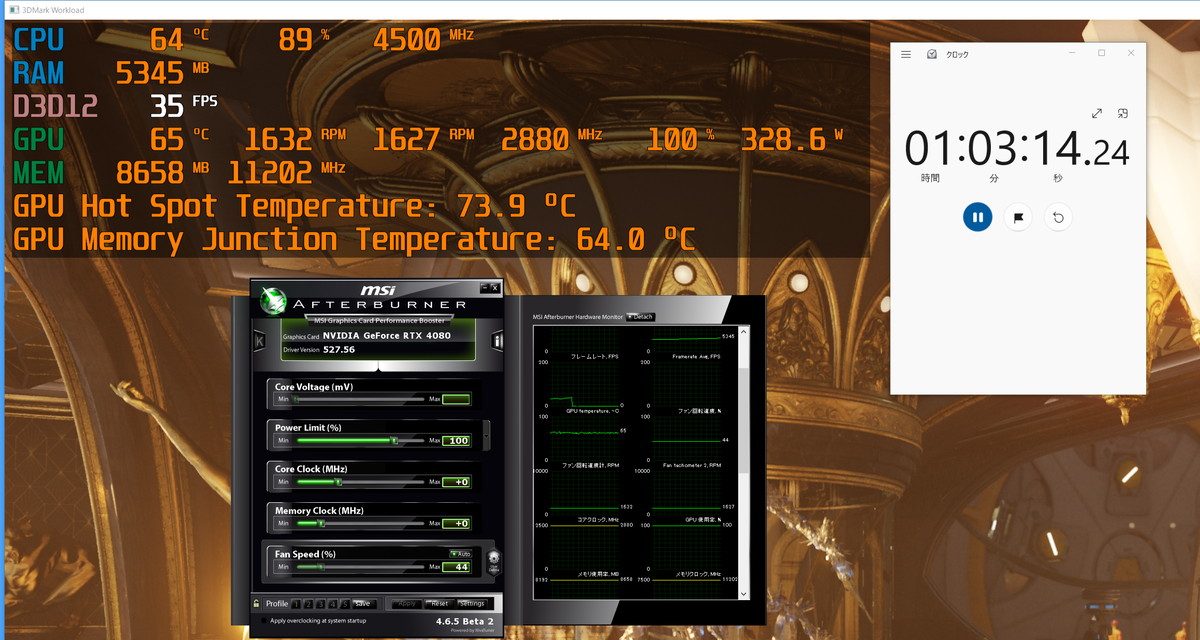Click the Memory Clock slider handle
The width and height of the screenshot is (1200, 640).
320,523
